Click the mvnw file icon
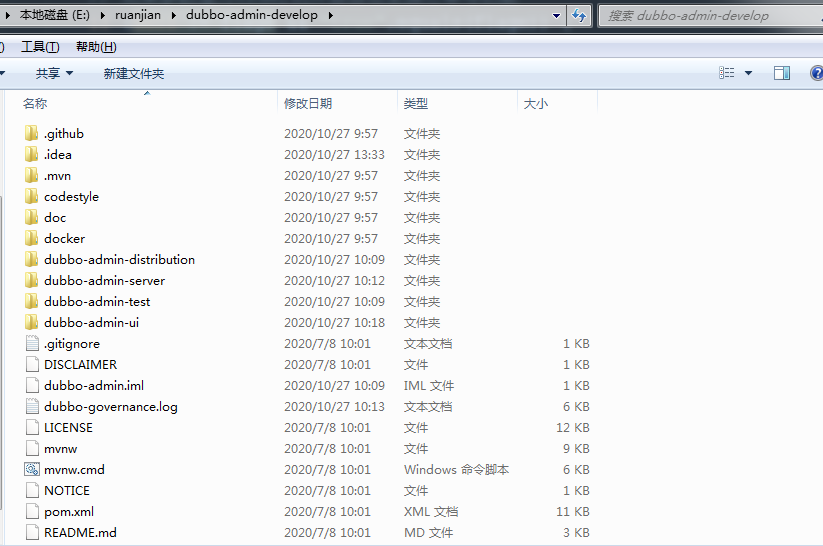 (x=32, y=448)
